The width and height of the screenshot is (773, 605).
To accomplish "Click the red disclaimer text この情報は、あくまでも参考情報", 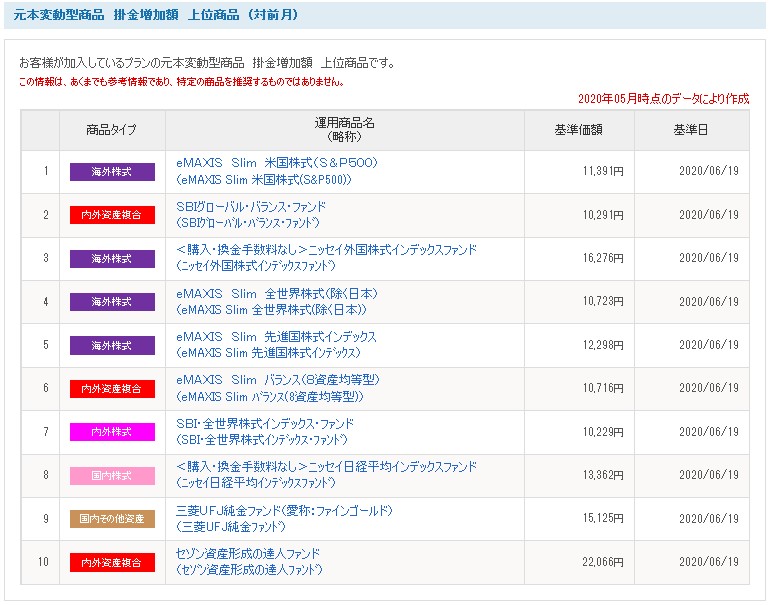I will (181, 82).
